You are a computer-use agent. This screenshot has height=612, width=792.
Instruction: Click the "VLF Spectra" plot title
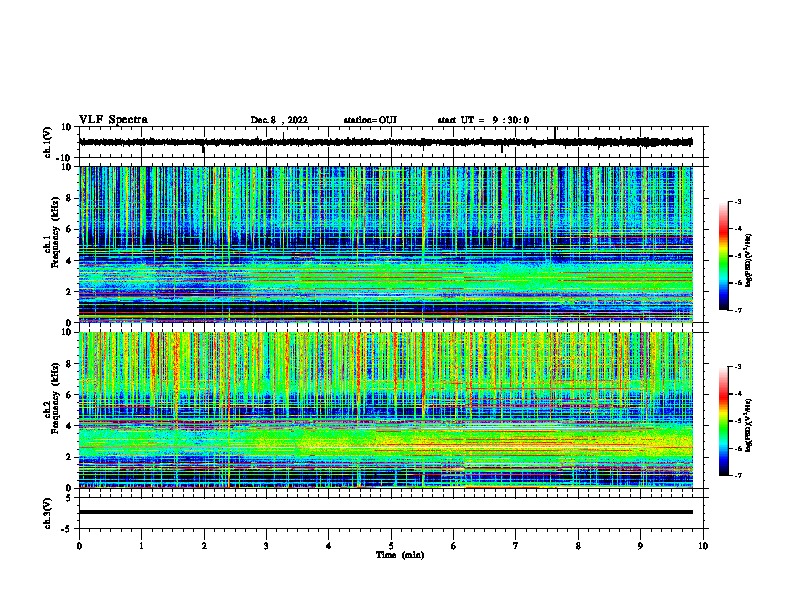(113, 120)
